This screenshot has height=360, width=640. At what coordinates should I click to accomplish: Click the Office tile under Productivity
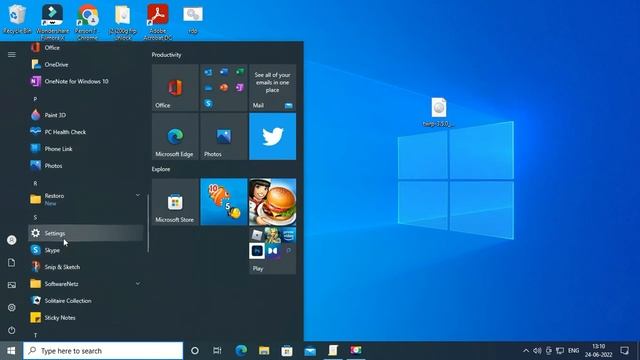(x=175, y=88)
